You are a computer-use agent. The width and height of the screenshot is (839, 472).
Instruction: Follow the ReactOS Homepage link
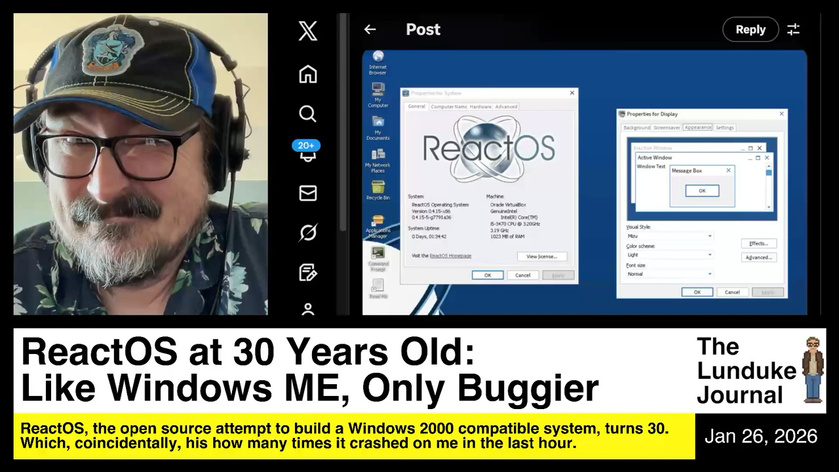click(x=450, y=256)
